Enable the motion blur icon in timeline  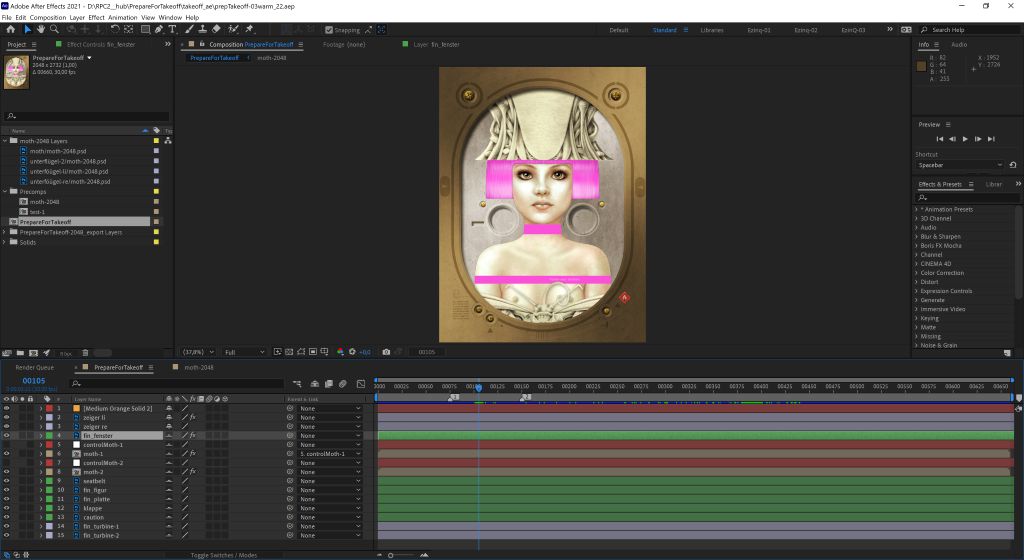pos(342,384)
